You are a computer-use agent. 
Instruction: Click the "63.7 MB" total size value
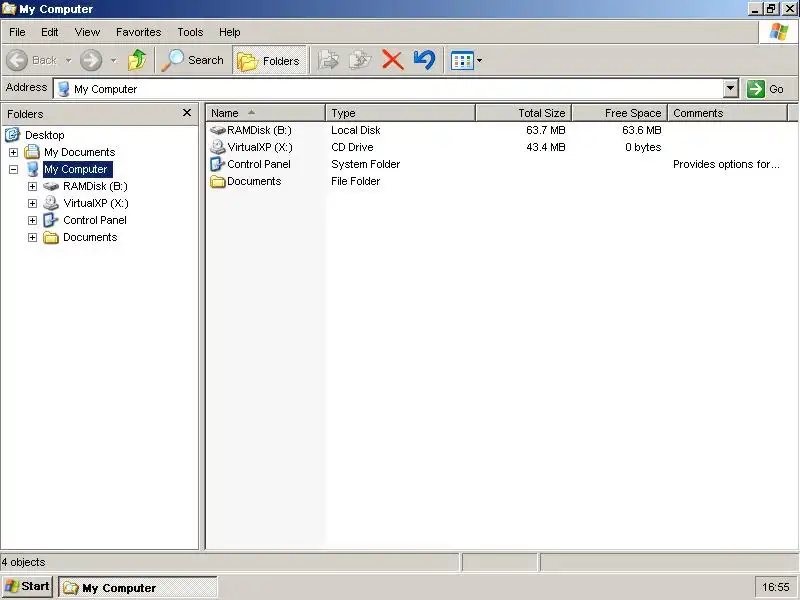tap(545, 130)
